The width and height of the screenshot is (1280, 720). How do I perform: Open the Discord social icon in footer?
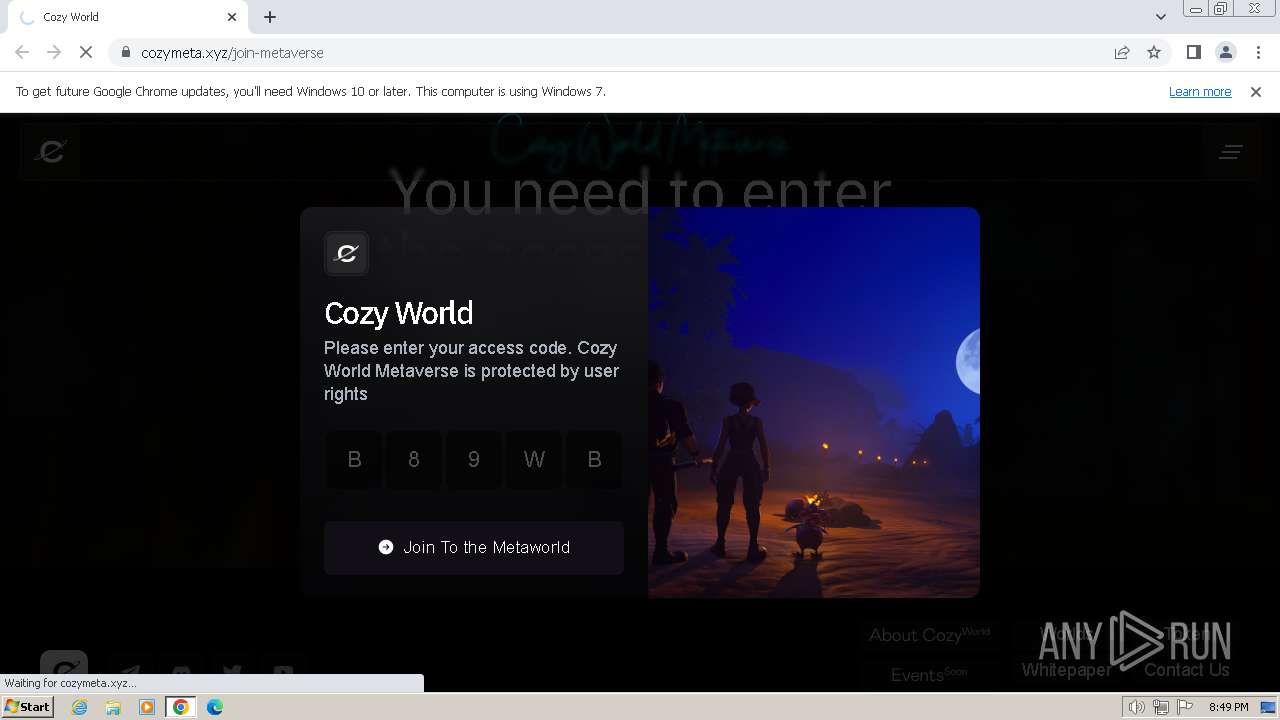point(181,673)
